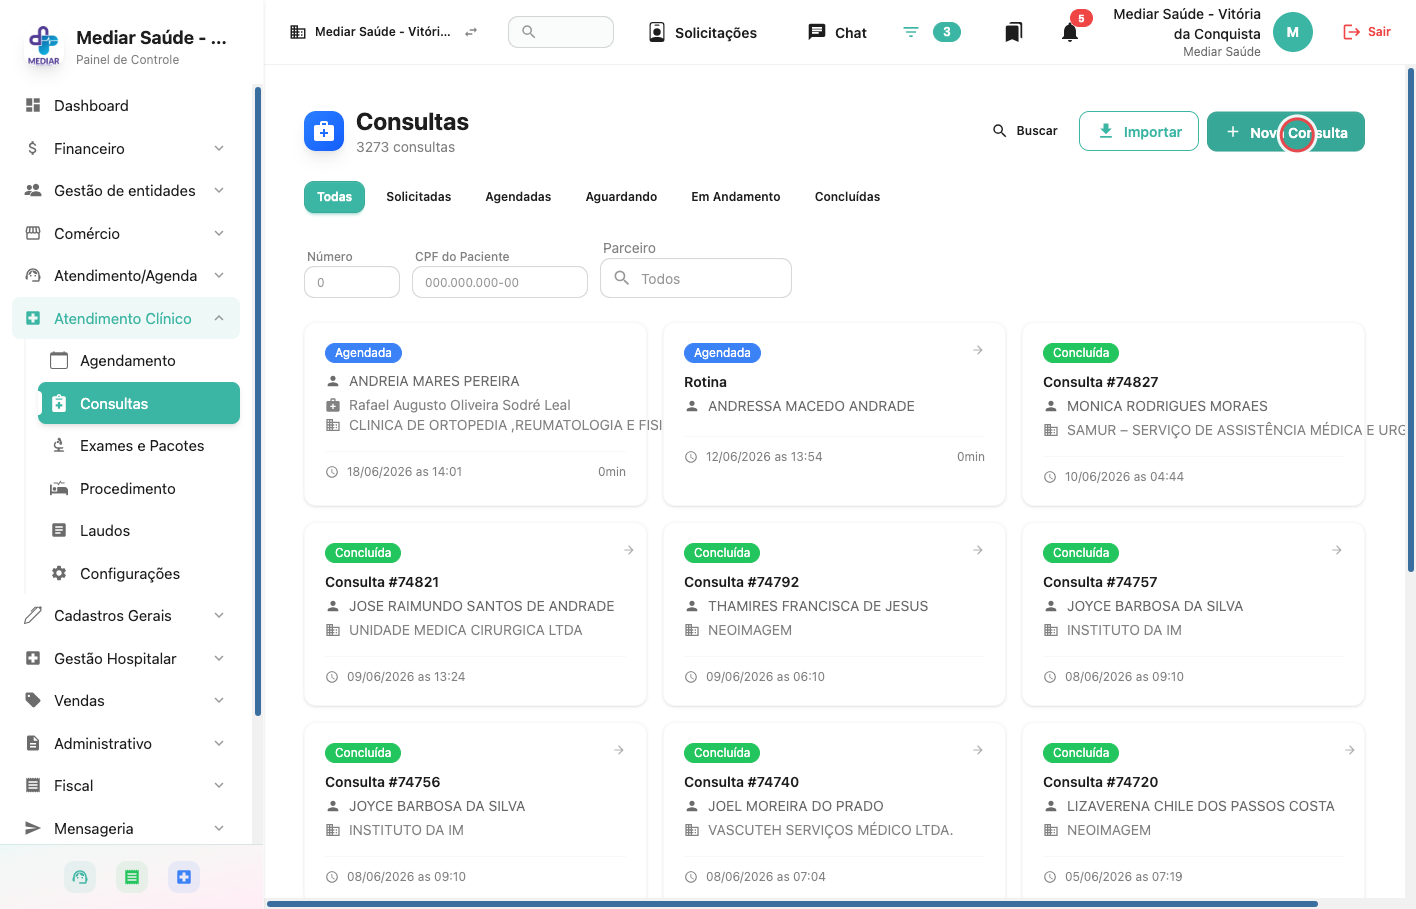Screen dimensions: 1416x909
Task: Open the Fiscal sidebar item
Action: [126, 786]
